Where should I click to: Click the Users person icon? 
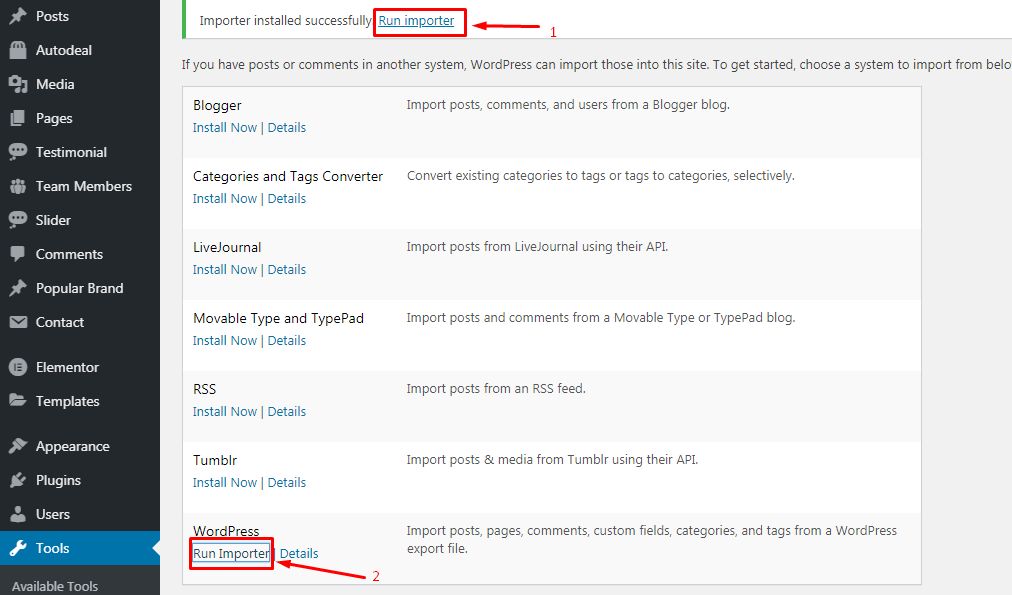18,514
